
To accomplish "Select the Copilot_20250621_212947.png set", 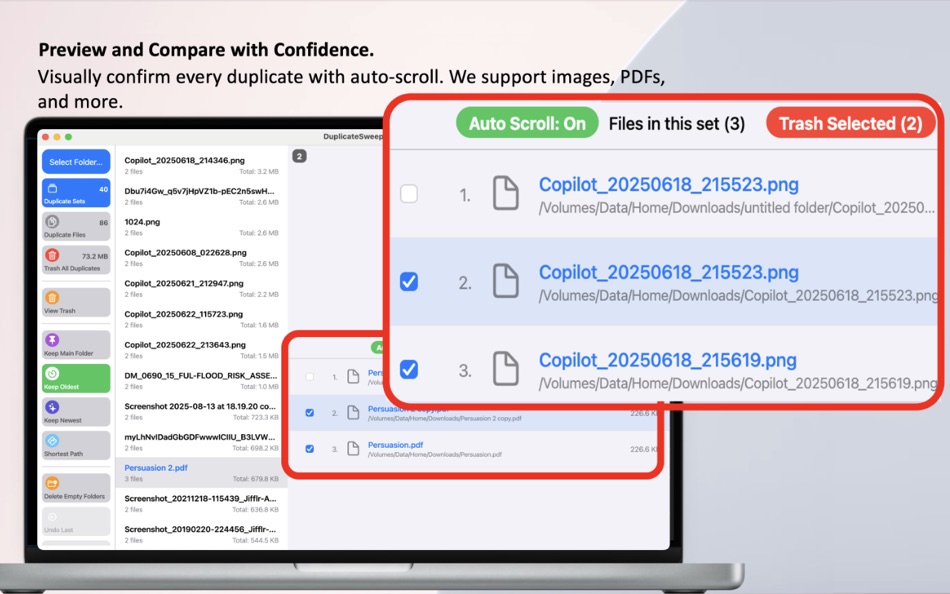I will (x=201, y=288).
